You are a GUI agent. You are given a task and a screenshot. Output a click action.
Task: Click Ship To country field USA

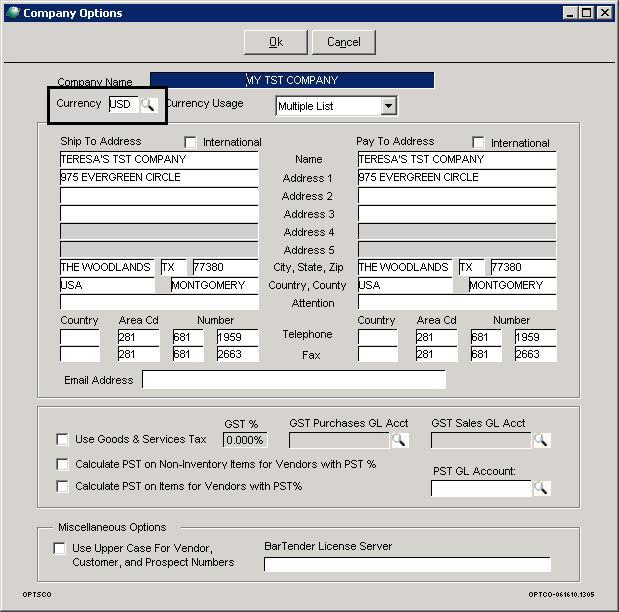pos(107,285)
